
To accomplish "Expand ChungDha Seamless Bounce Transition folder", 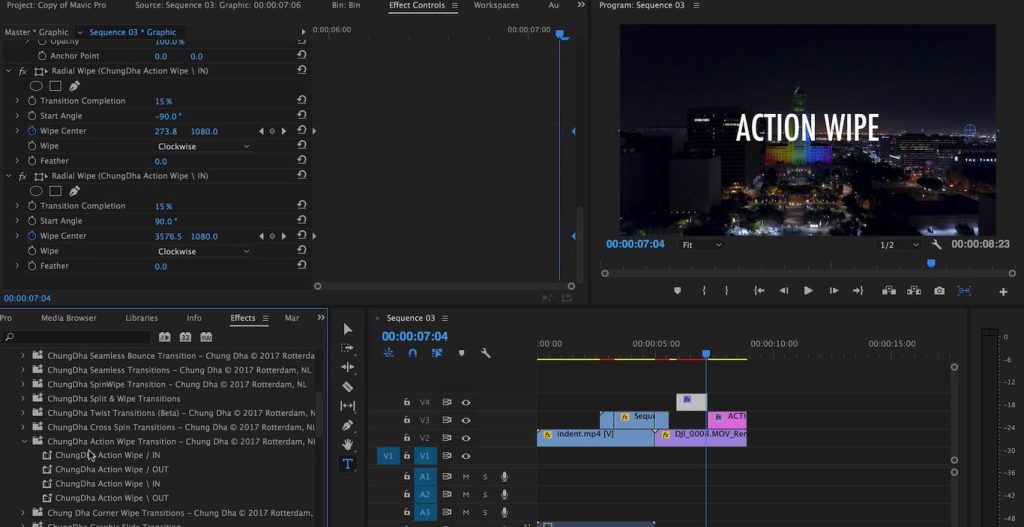I will pos(23,356).
